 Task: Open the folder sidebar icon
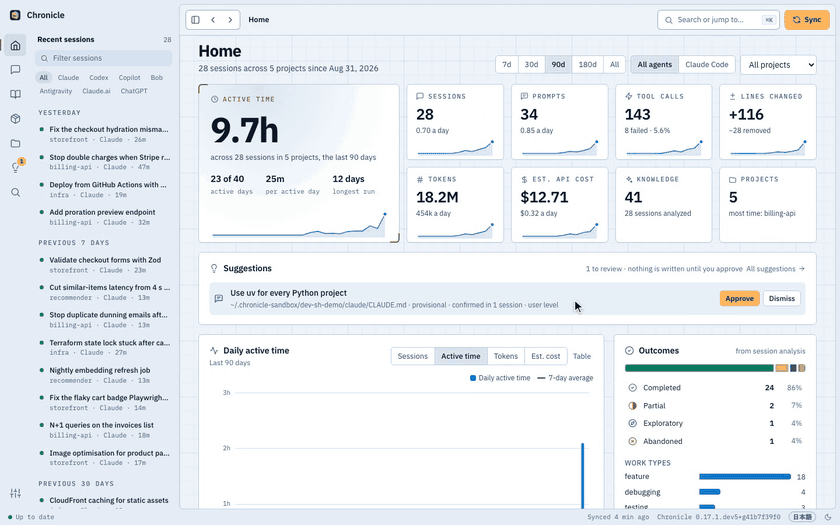[16, 144]
